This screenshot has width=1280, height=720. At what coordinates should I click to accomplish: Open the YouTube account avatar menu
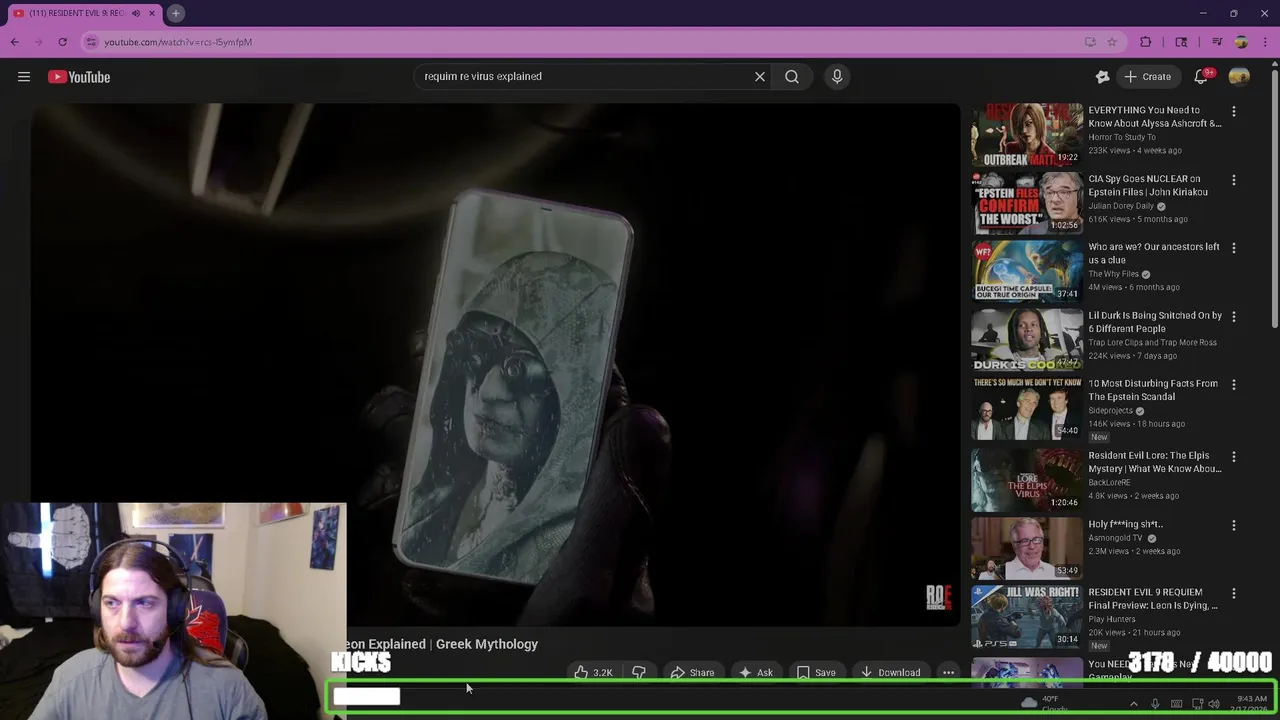(x=1239, y=77)
